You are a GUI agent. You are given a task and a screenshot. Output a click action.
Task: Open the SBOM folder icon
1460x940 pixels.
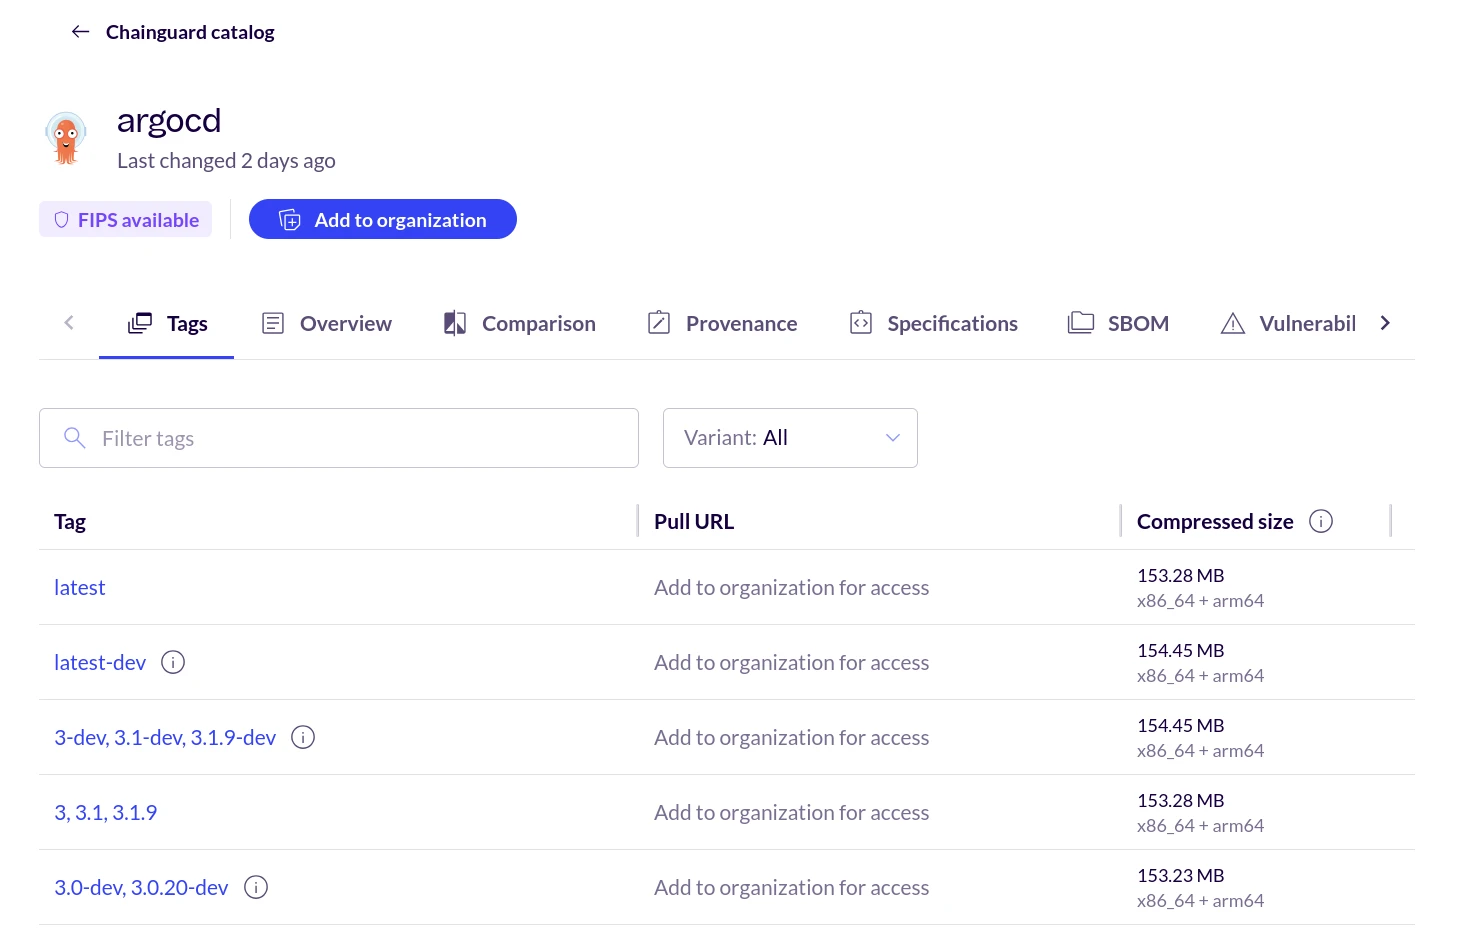1081,322
